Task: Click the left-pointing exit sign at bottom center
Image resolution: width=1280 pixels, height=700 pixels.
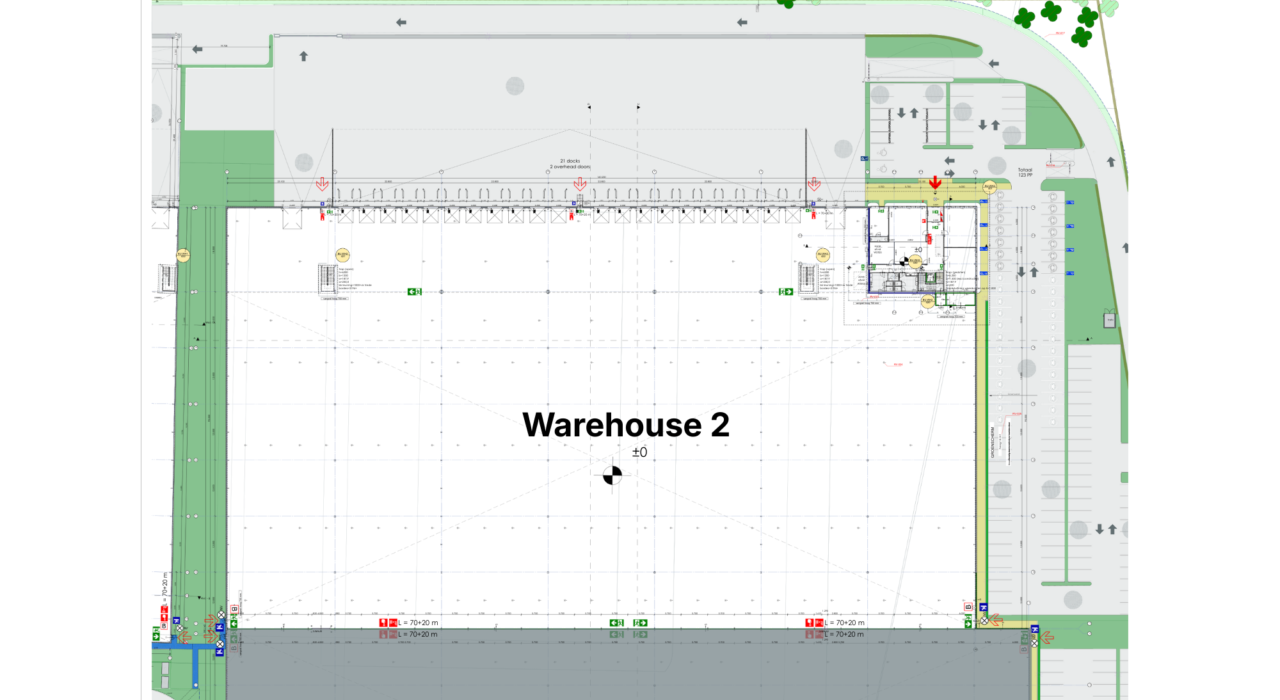Action: coord(618,623)
